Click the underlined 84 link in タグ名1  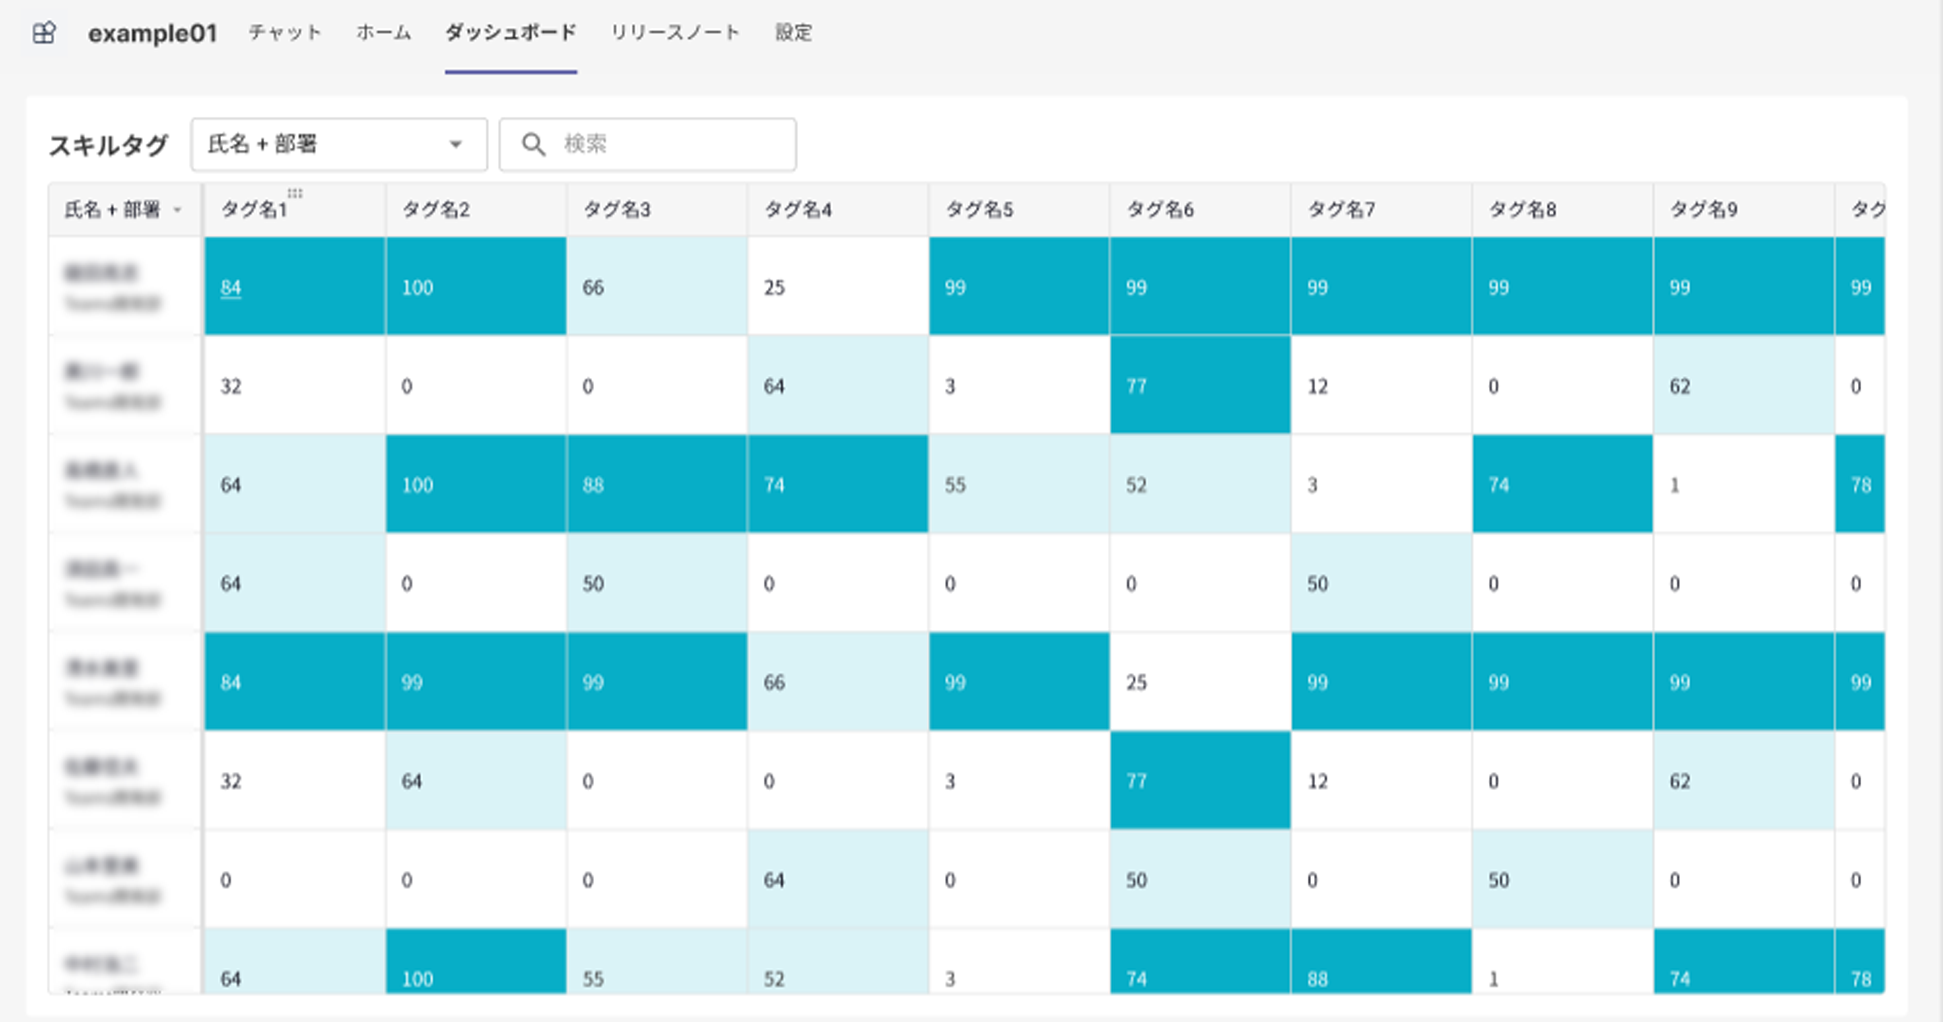tap(231, 288)
